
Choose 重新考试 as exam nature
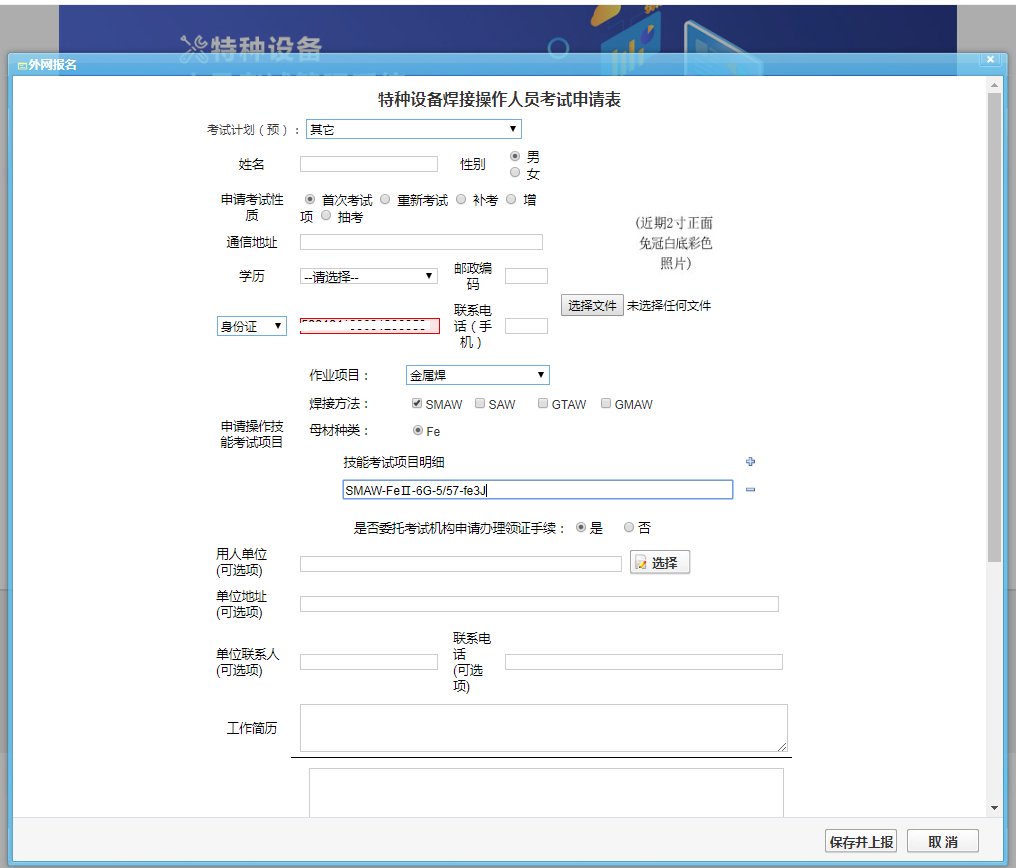coord(385,199)
